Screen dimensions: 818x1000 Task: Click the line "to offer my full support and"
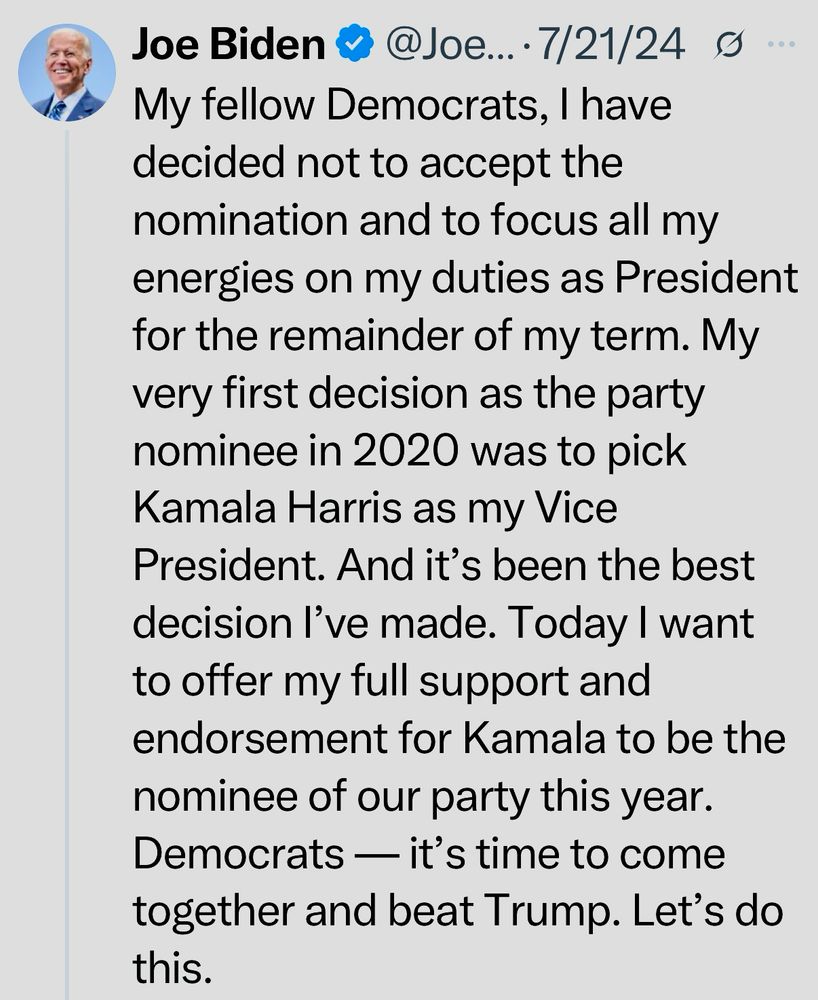point(391,680)
